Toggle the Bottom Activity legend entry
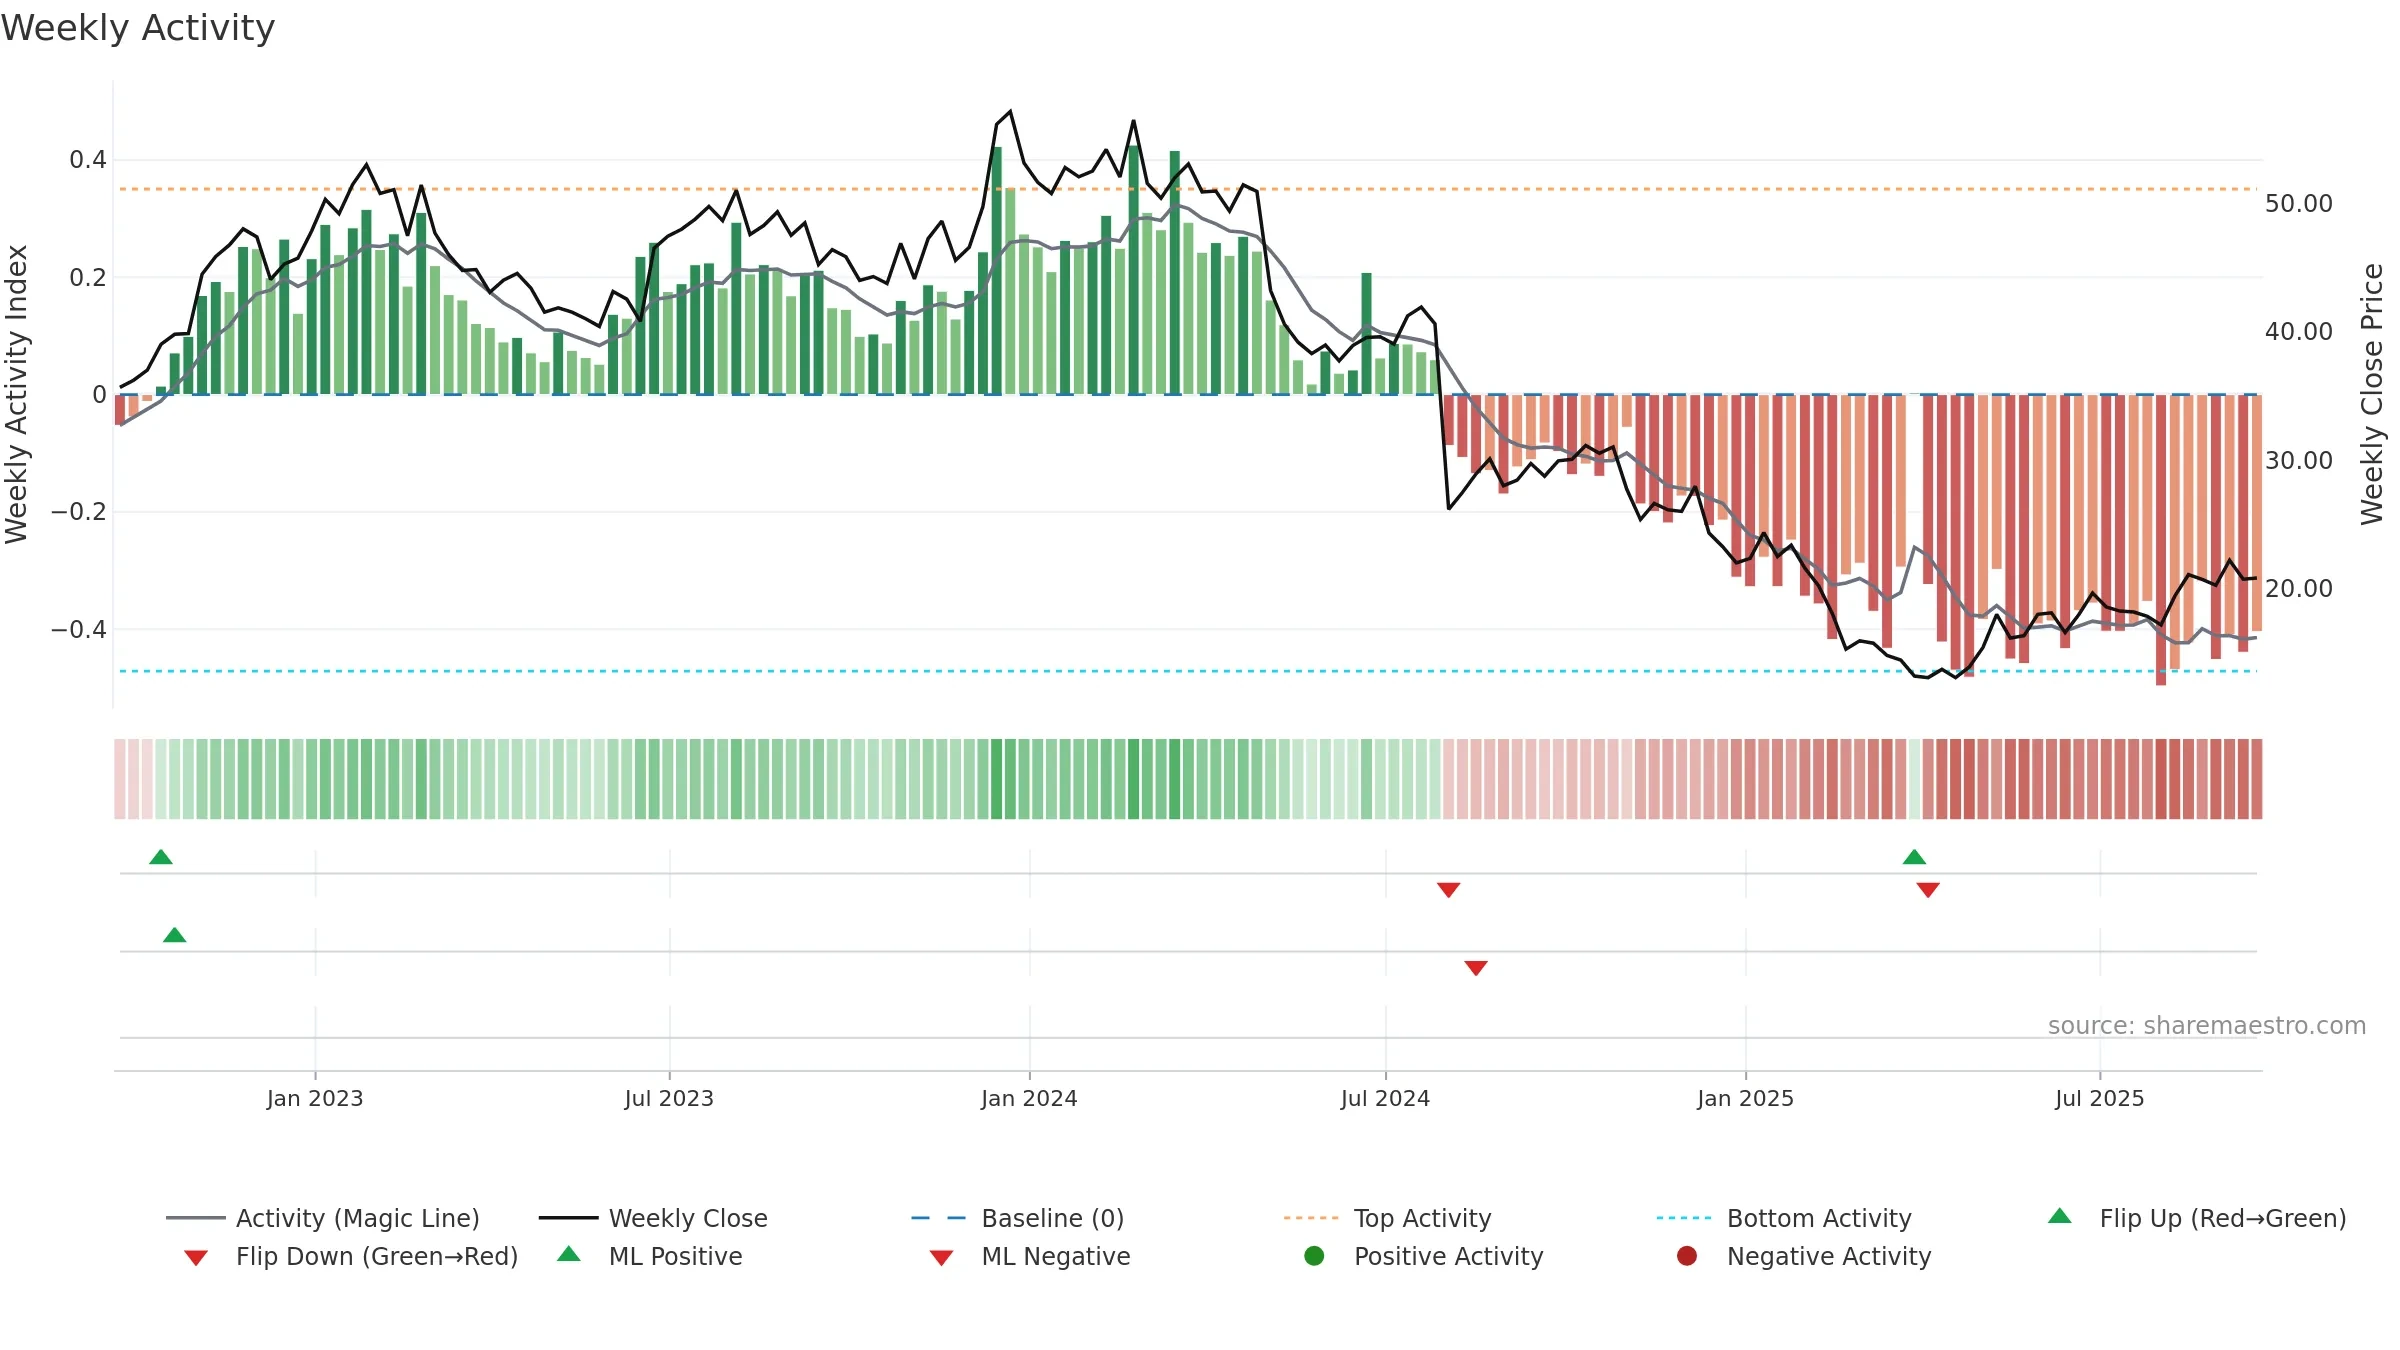This screenshot has width=2400, height=1350. [1784, 1218]
